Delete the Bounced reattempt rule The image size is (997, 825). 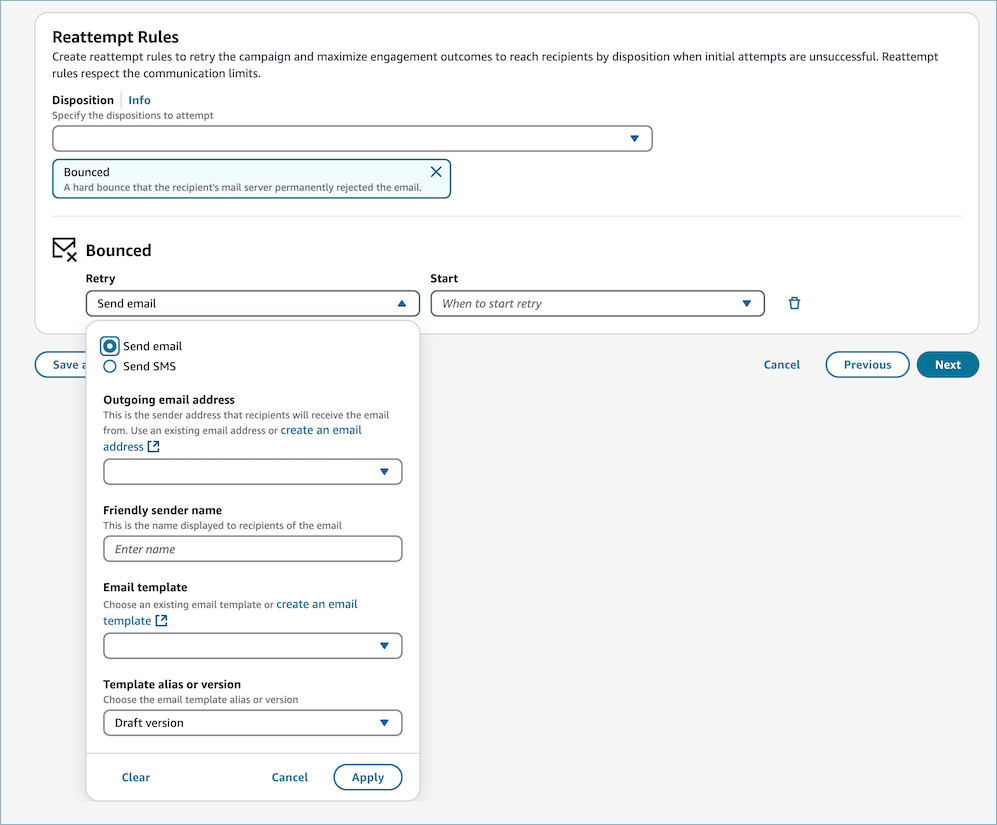pyautogui.click(x=794, y=302)
